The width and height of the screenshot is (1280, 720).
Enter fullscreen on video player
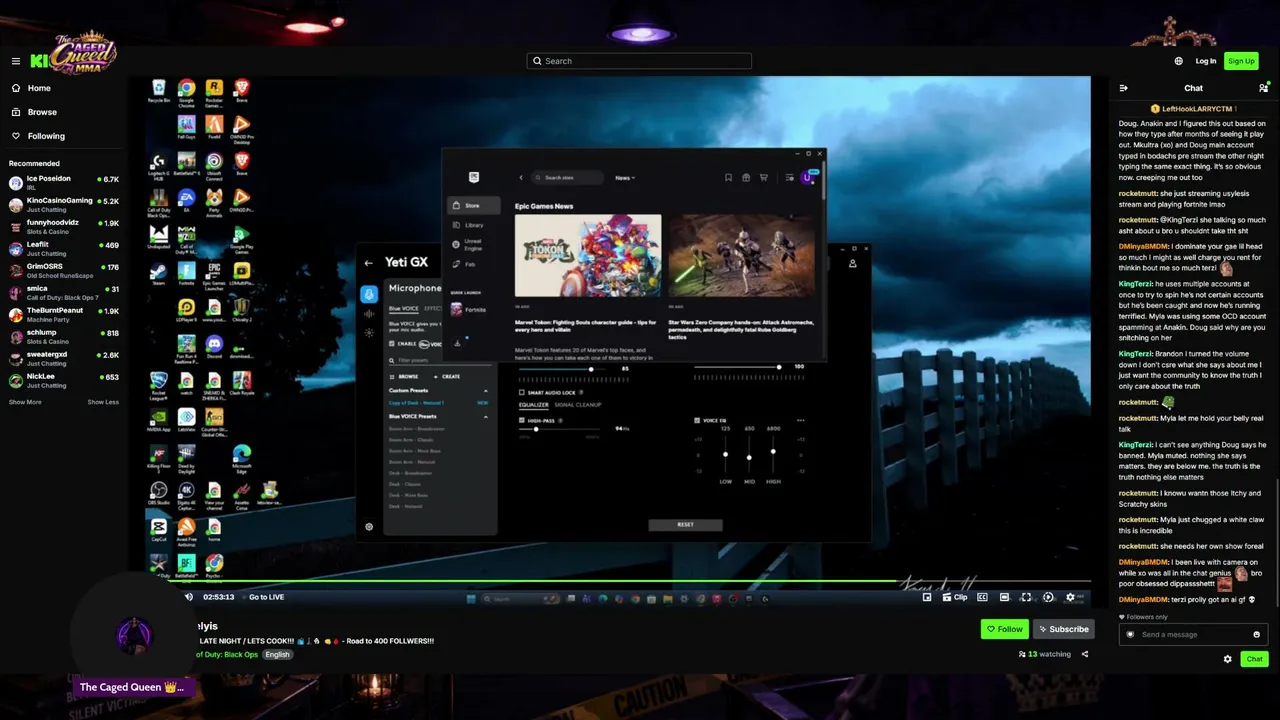[x=1026, y=597]
